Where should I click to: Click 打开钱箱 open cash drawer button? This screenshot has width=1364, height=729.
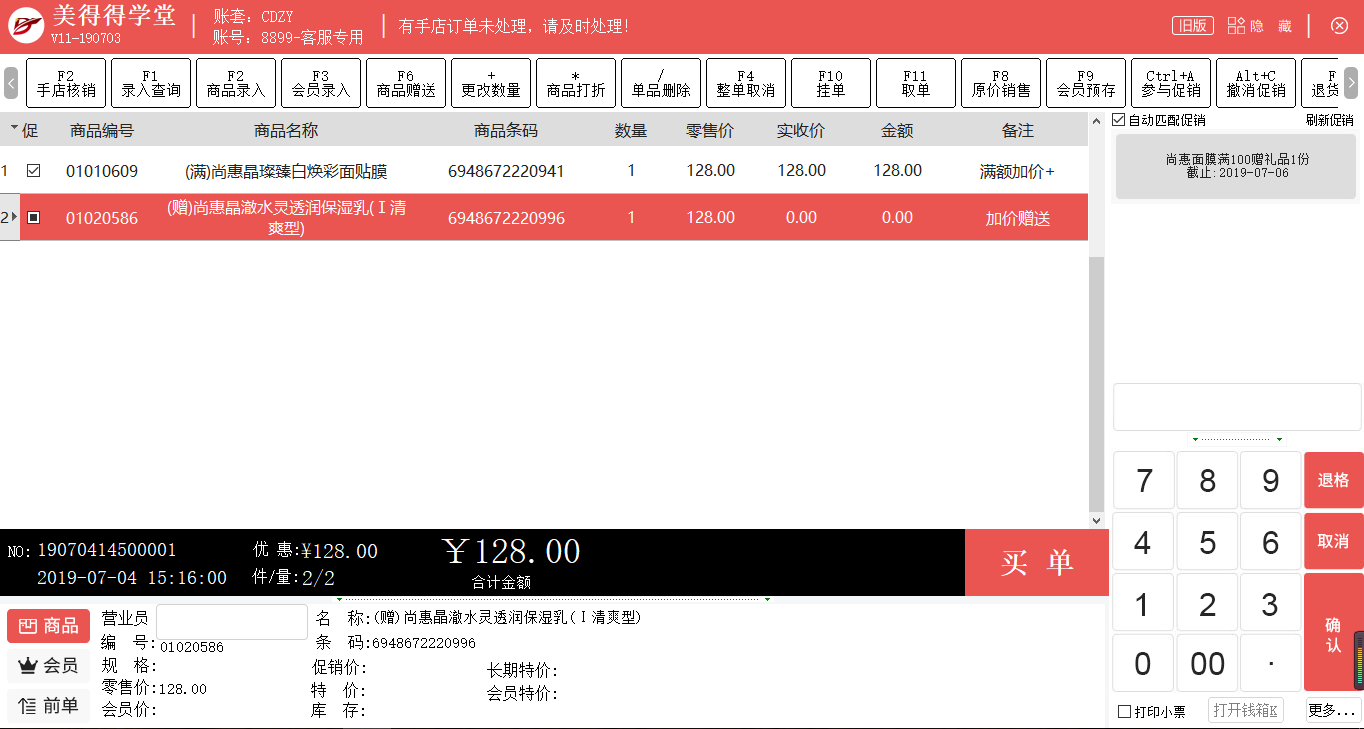click(1245, 711)
